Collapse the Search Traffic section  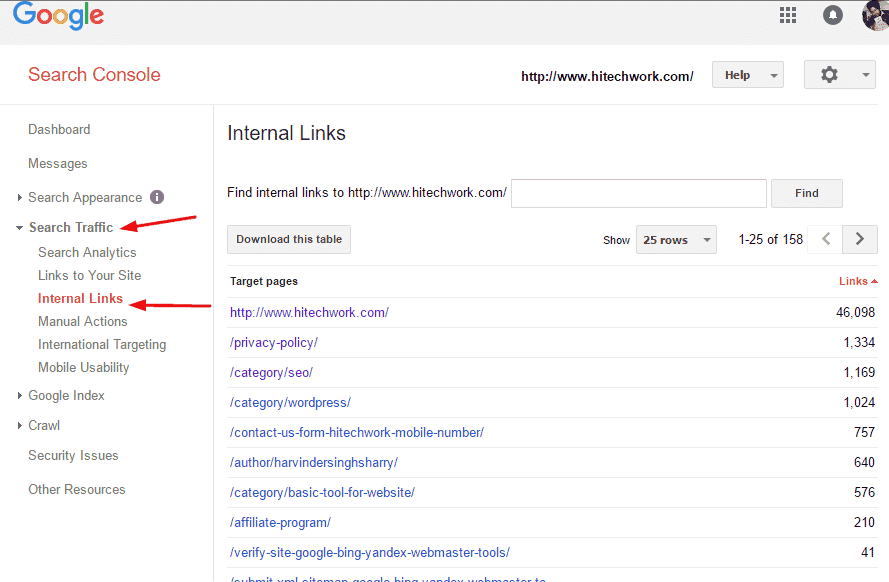(x=19, y=228)
